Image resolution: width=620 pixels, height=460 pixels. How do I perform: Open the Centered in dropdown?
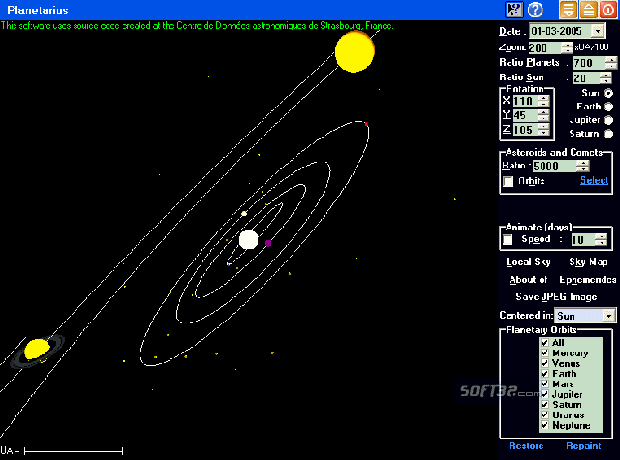pyautogui.click(x=609, y=316)
